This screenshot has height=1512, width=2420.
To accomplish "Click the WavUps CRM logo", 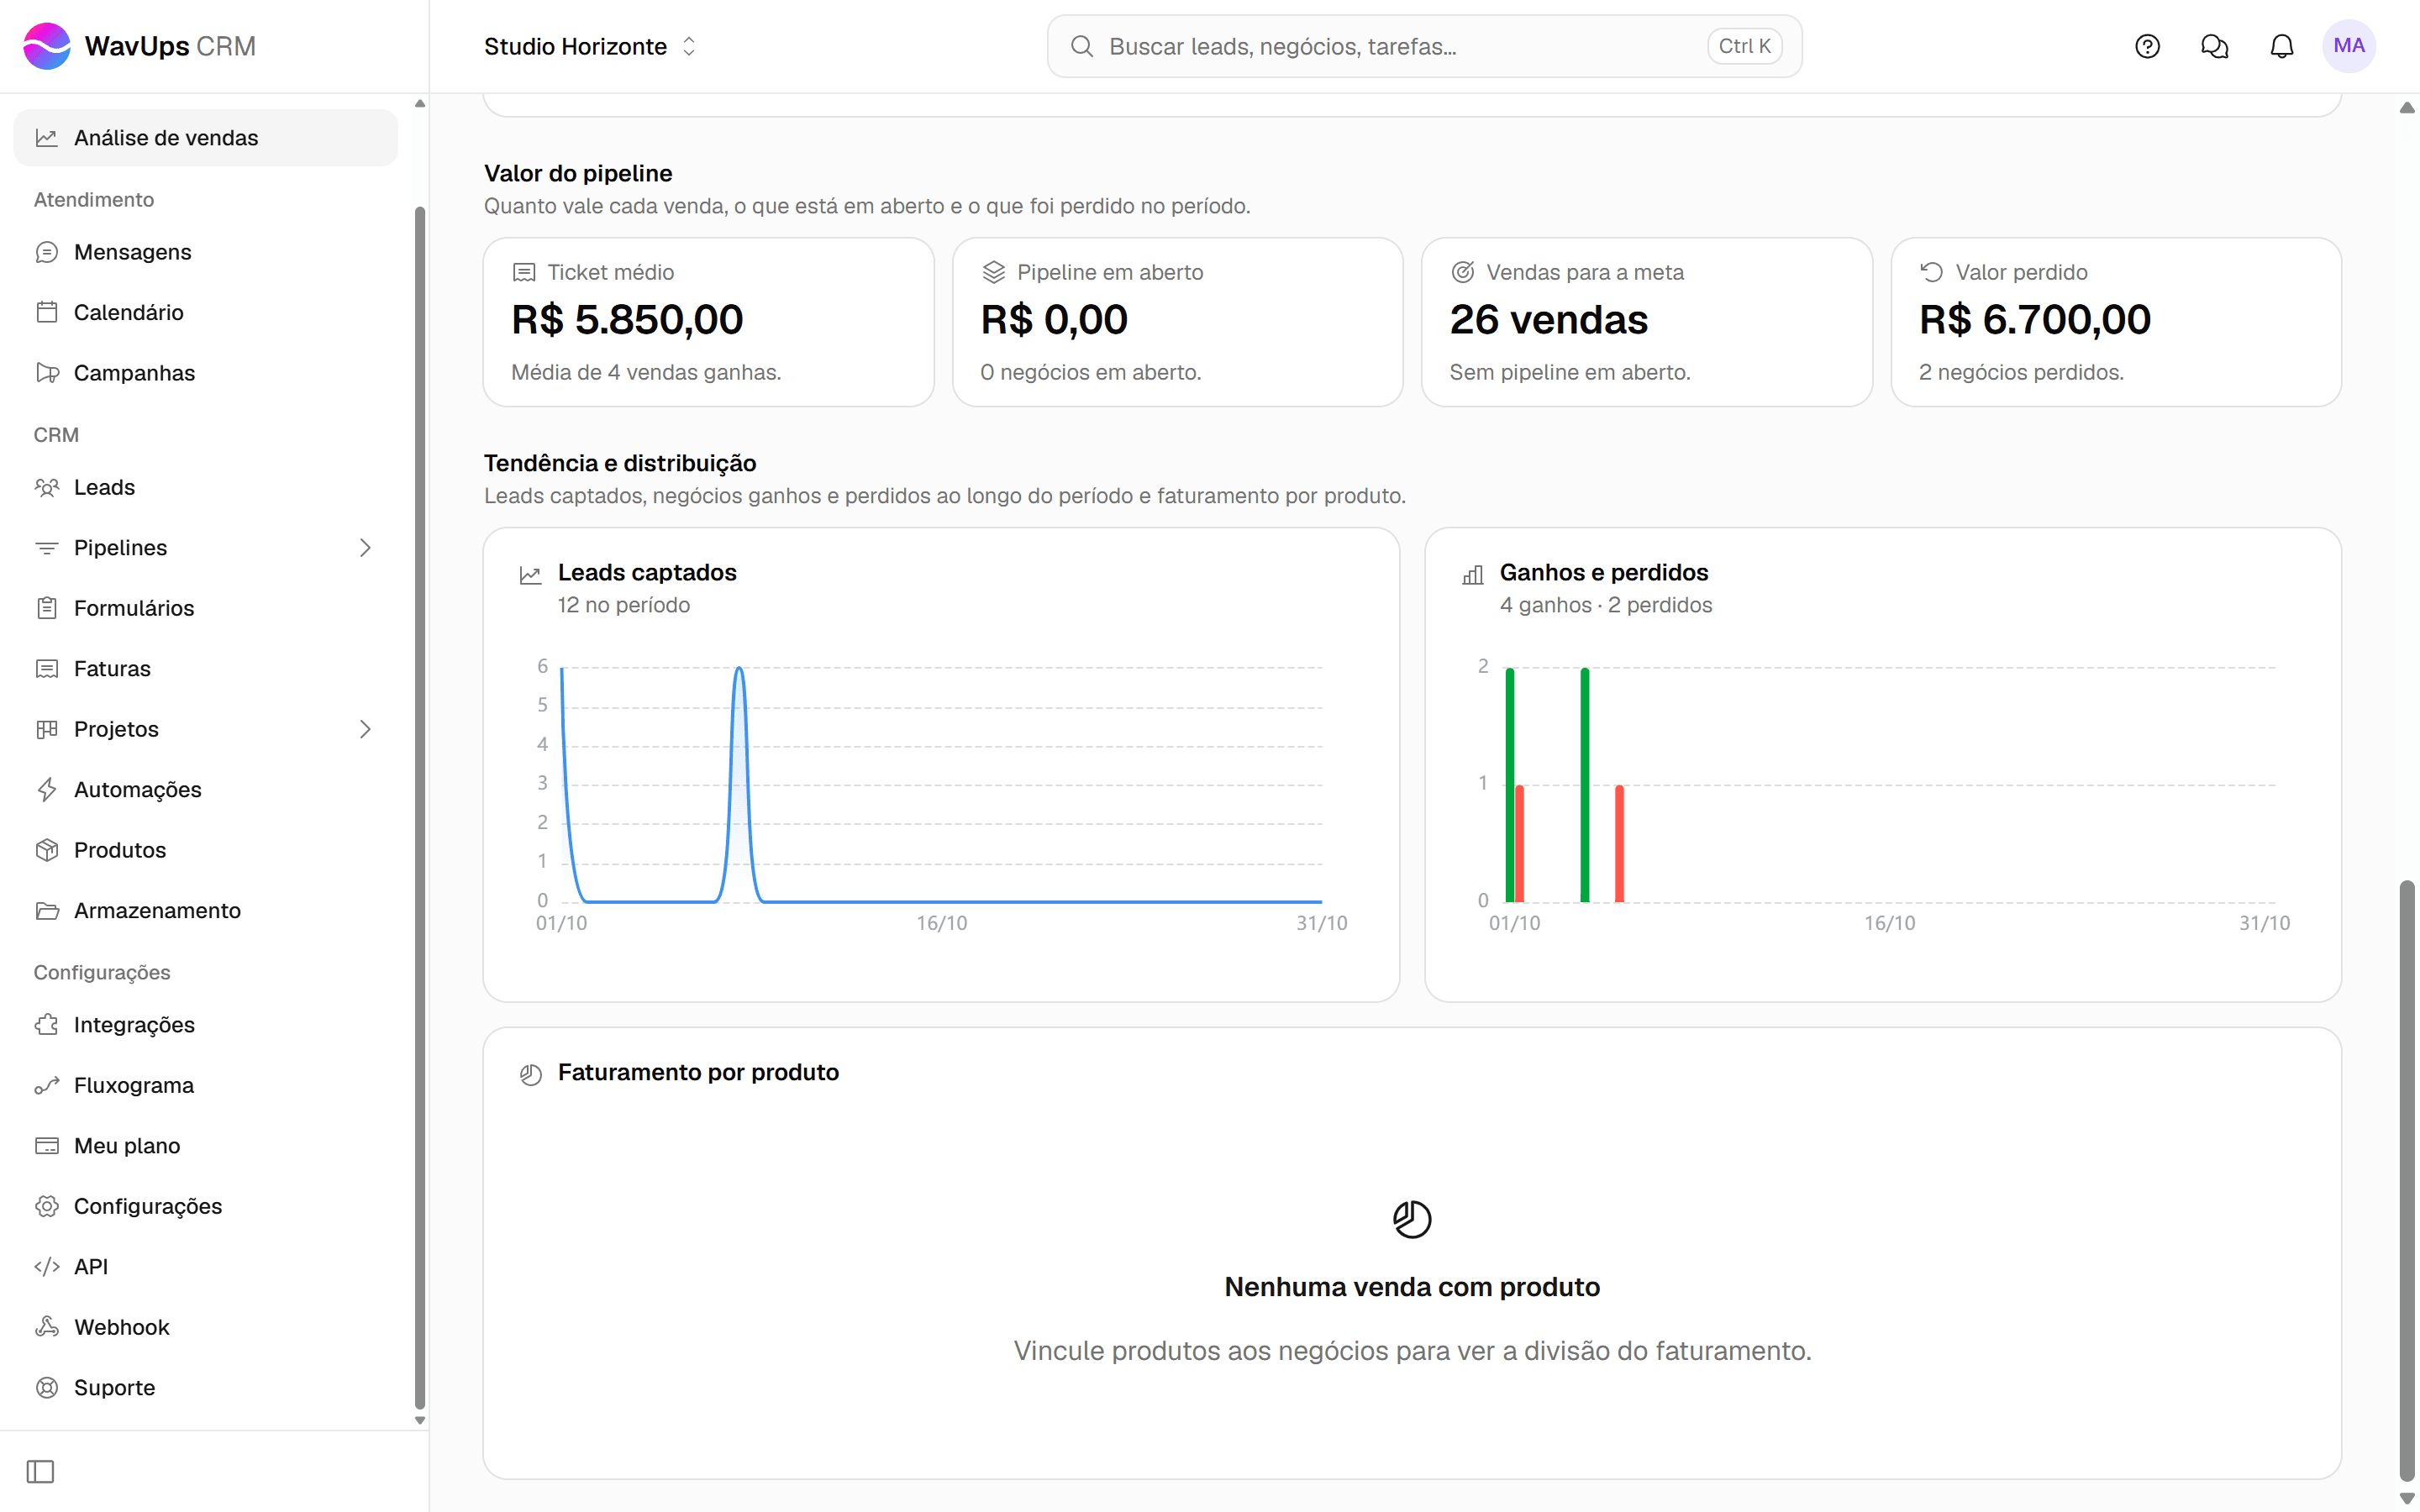I will tap(140, 46).
